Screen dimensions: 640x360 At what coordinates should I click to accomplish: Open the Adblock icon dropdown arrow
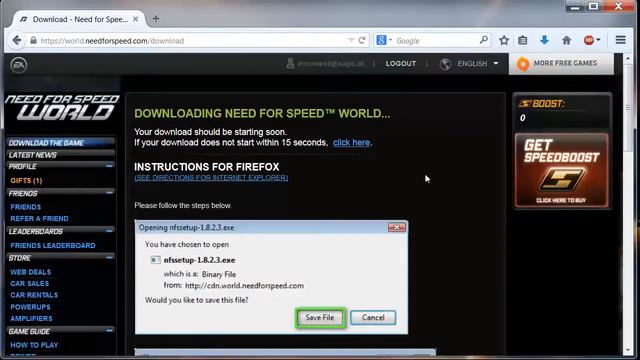[x=598, y=40]
